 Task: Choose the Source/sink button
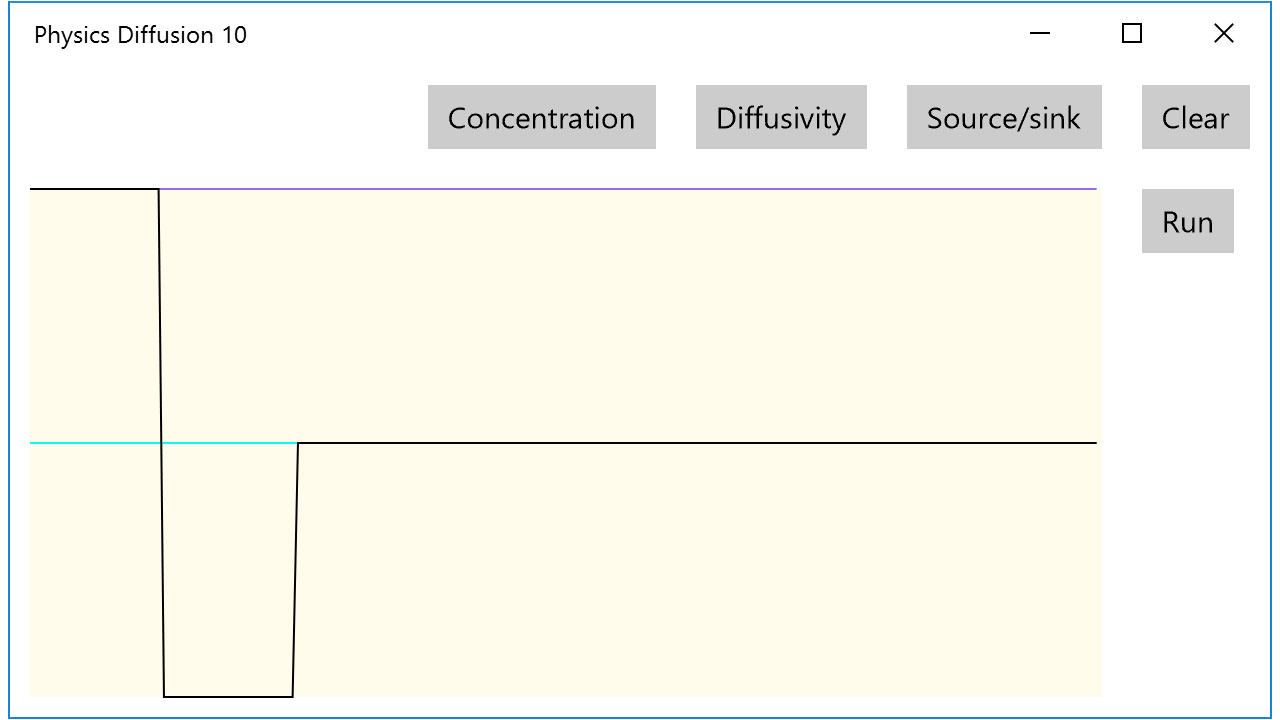click(x=1004, y=117)
